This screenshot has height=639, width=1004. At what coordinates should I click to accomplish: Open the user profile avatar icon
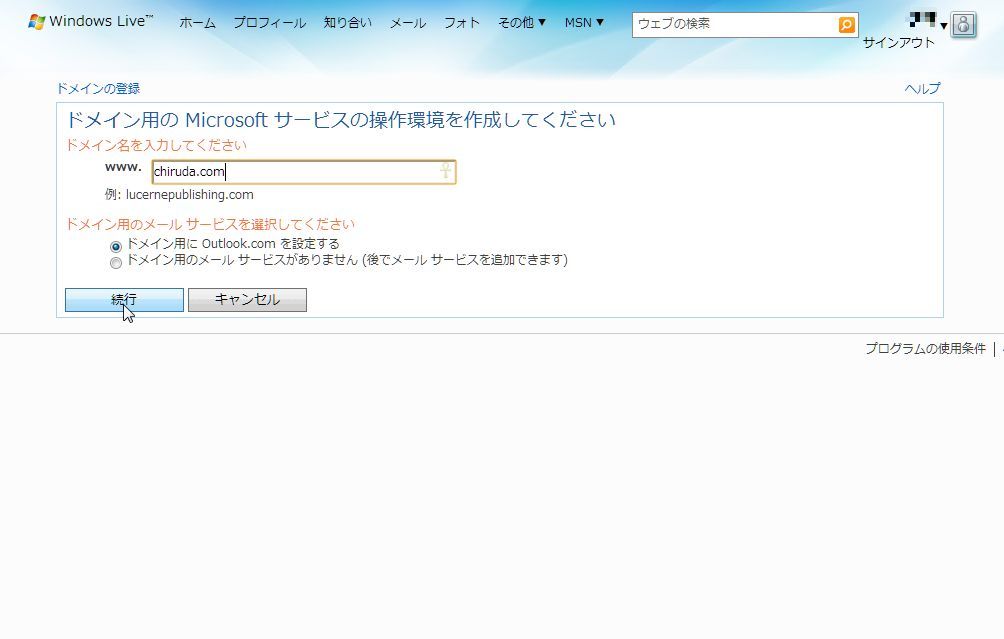(x=963, y=25)
